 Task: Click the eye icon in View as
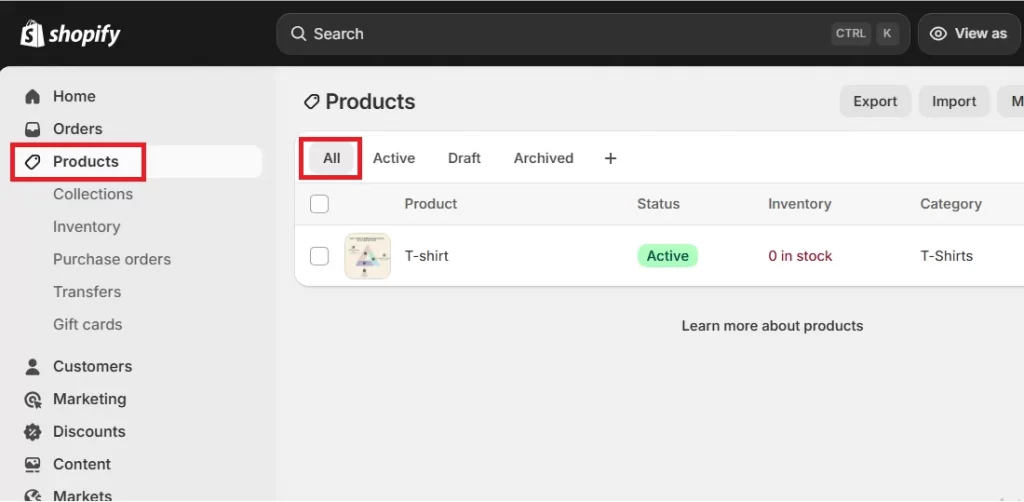click(x=938, y=34)
